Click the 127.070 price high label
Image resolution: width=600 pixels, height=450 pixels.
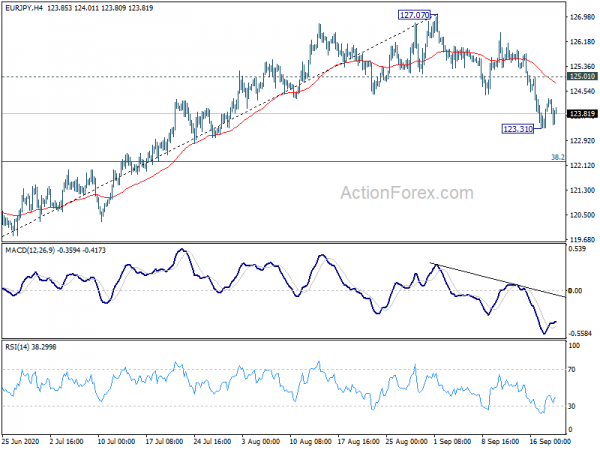[414, 15]
